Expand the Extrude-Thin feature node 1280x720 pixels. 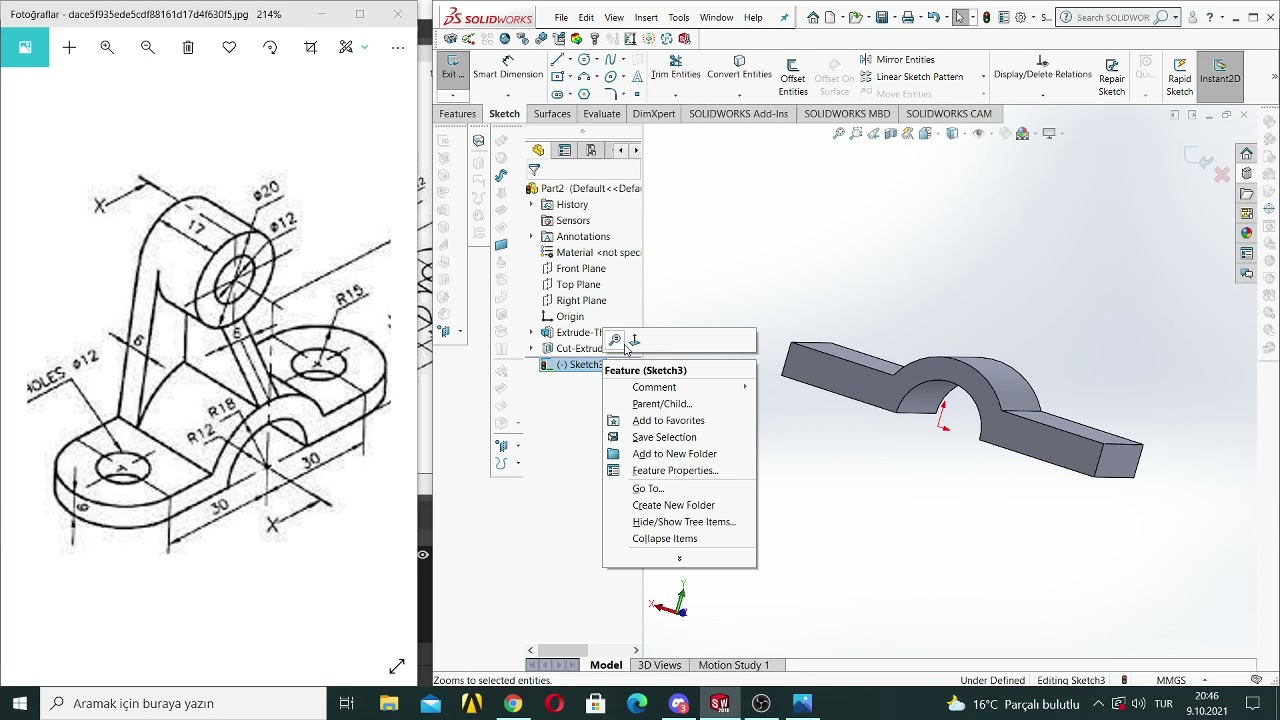[532, 333]
